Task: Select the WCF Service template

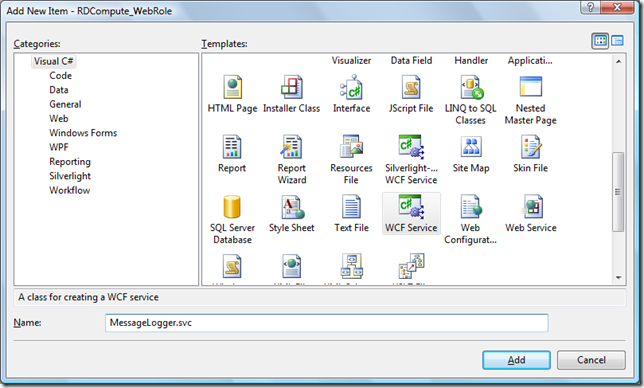Action: (411, 214)
